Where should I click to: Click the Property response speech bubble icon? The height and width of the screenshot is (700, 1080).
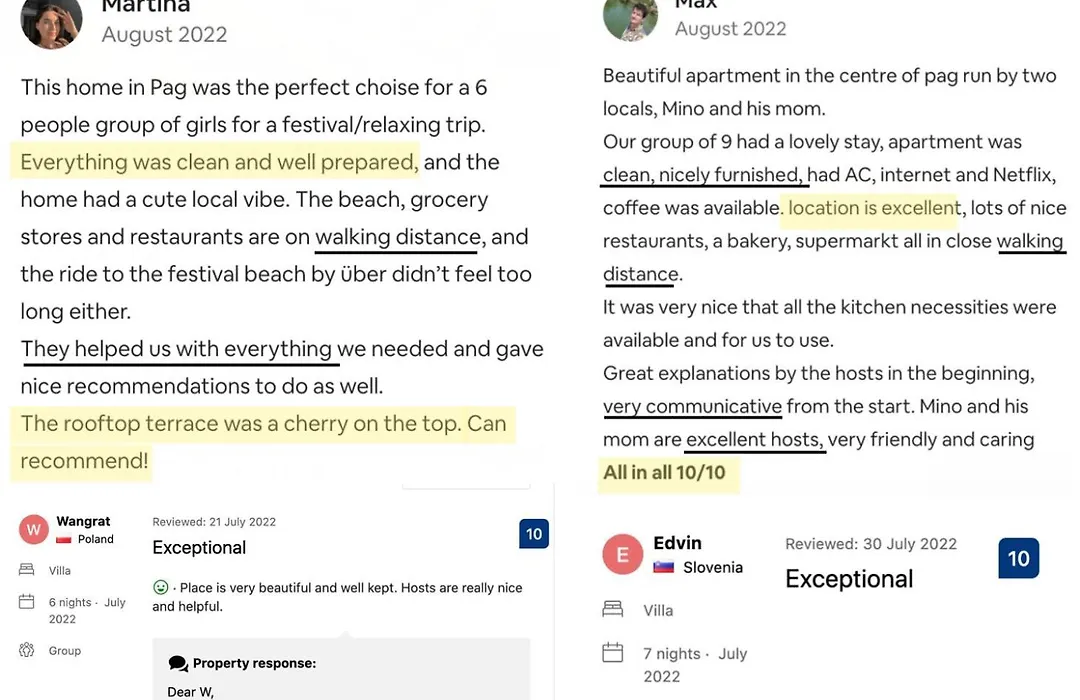coord(178,663)
